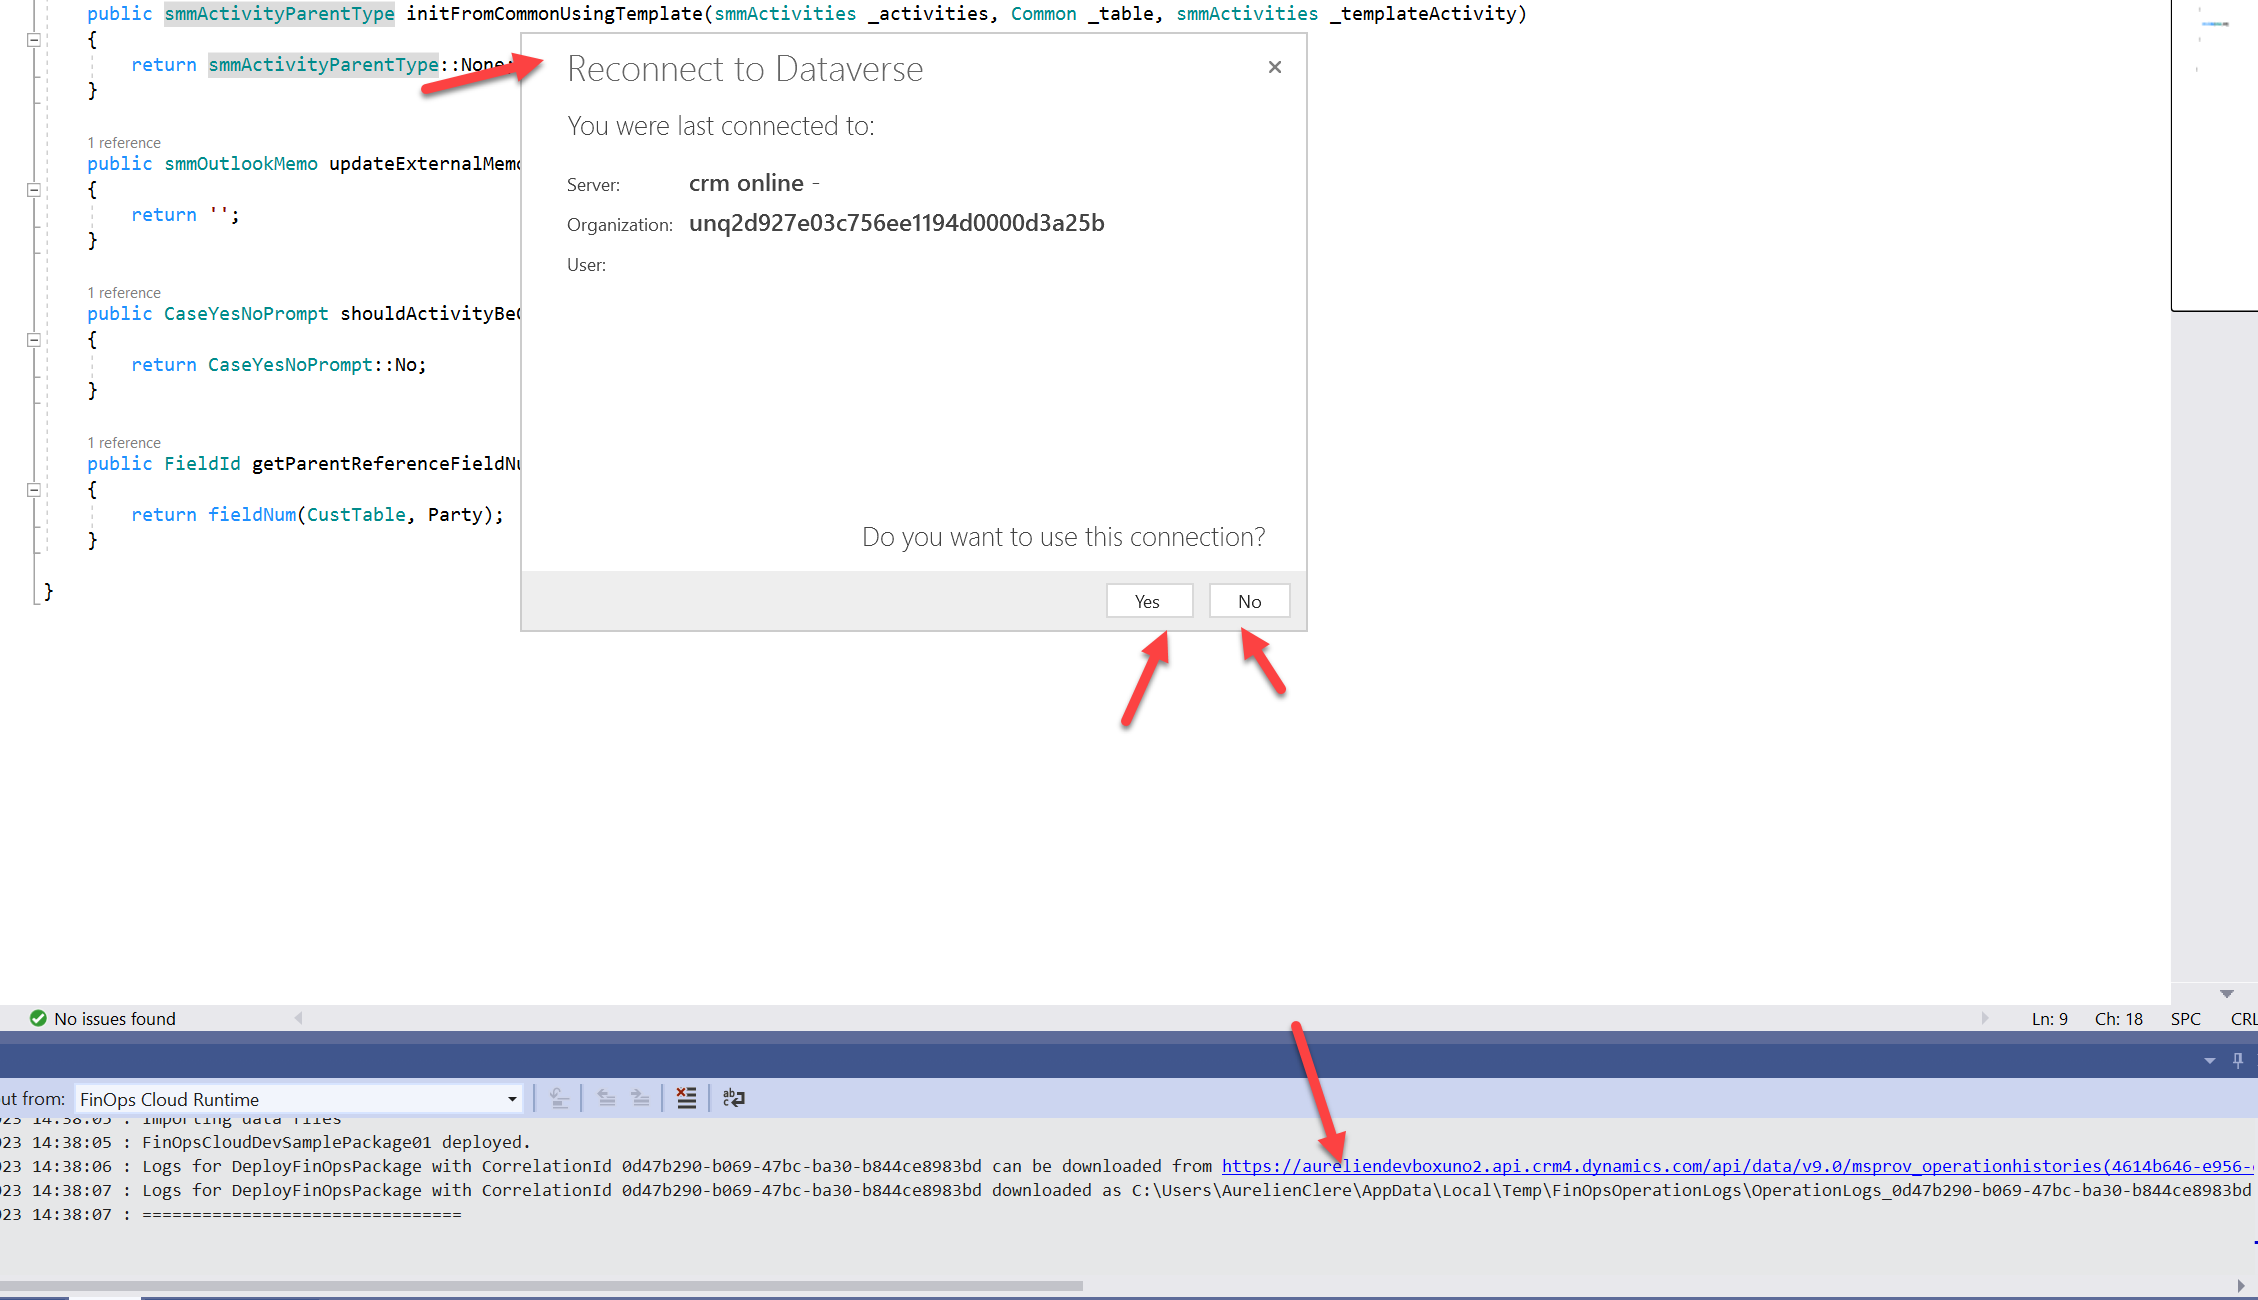The width and height of the screenshot is (2258, 1300).
Task: Click the Ln: 9 line indicator
Action: 2049,1018
